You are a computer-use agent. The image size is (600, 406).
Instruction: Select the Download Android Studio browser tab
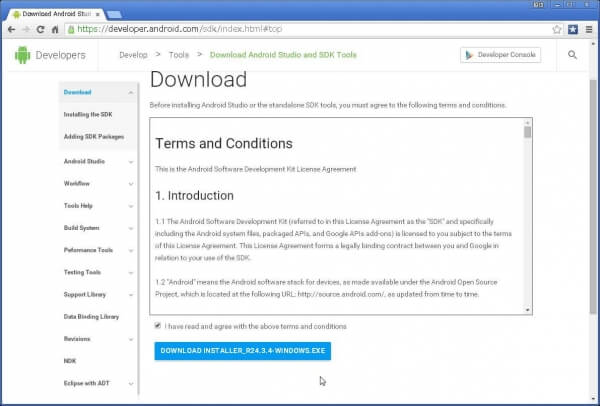point(56,14)
